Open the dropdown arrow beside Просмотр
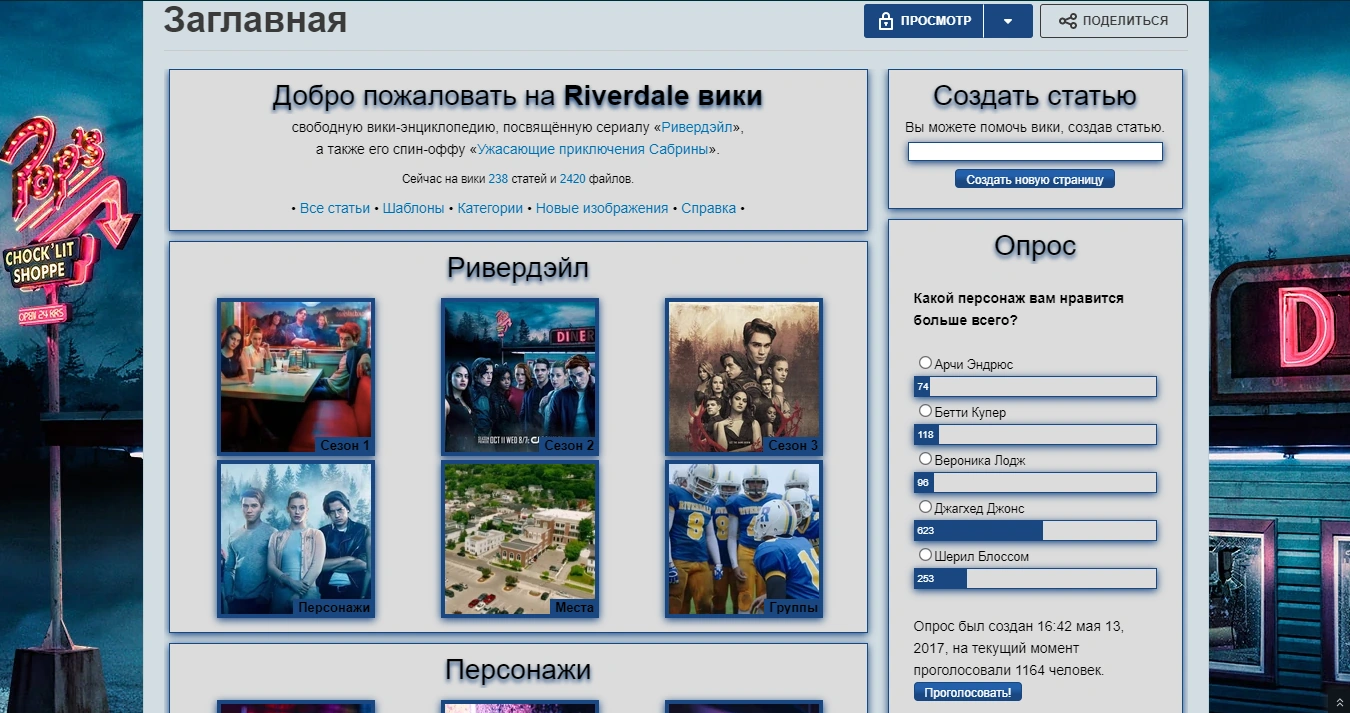Image resolution: width=1350 pixels, height=713 pixels. 1008,21
